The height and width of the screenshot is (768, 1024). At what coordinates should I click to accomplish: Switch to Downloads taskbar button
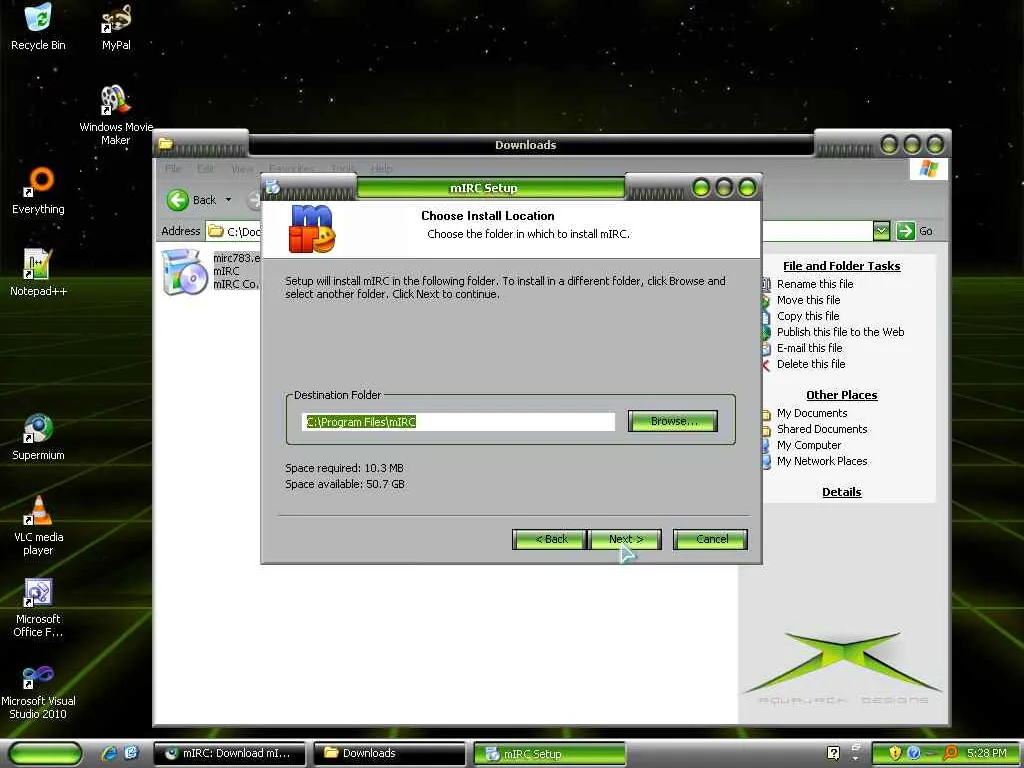click(389, 754)
